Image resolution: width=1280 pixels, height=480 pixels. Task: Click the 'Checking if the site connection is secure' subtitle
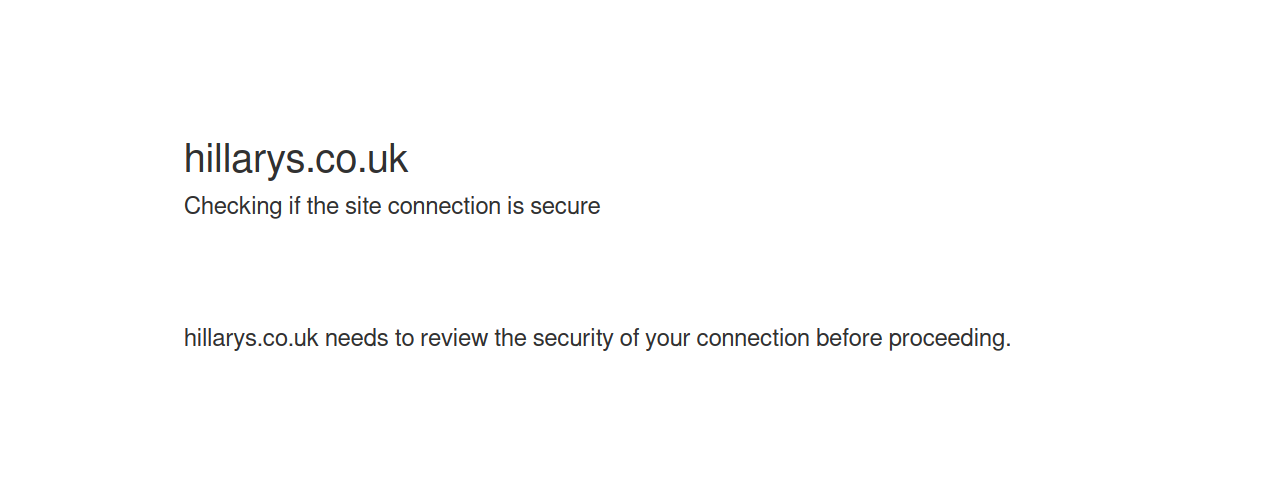tap(392, 206)
